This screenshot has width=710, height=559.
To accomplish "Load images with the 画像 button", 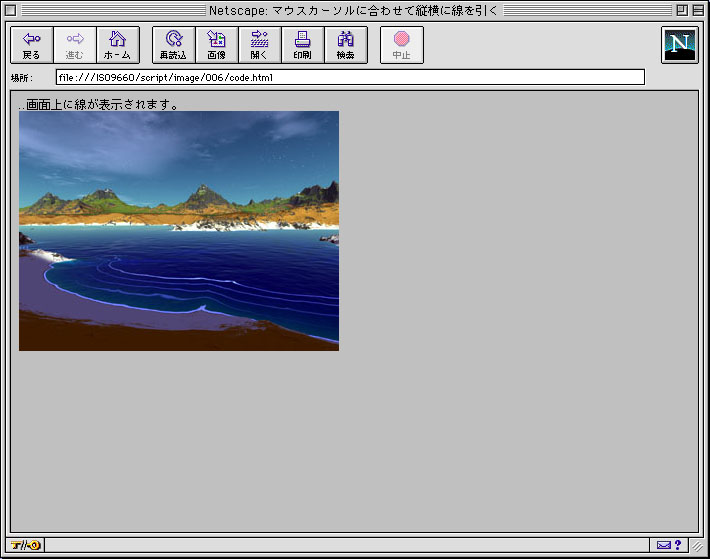I will point(216,45).
